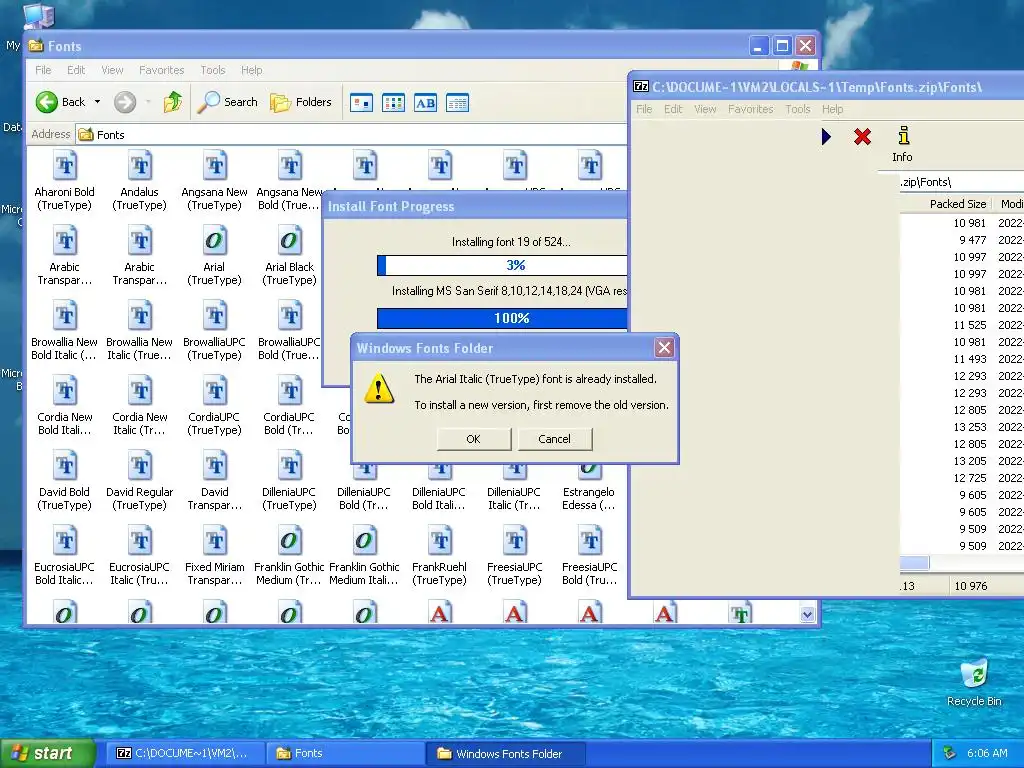Toggle the Folders pane button
The image size is (1024, 768).
[301, 102]
